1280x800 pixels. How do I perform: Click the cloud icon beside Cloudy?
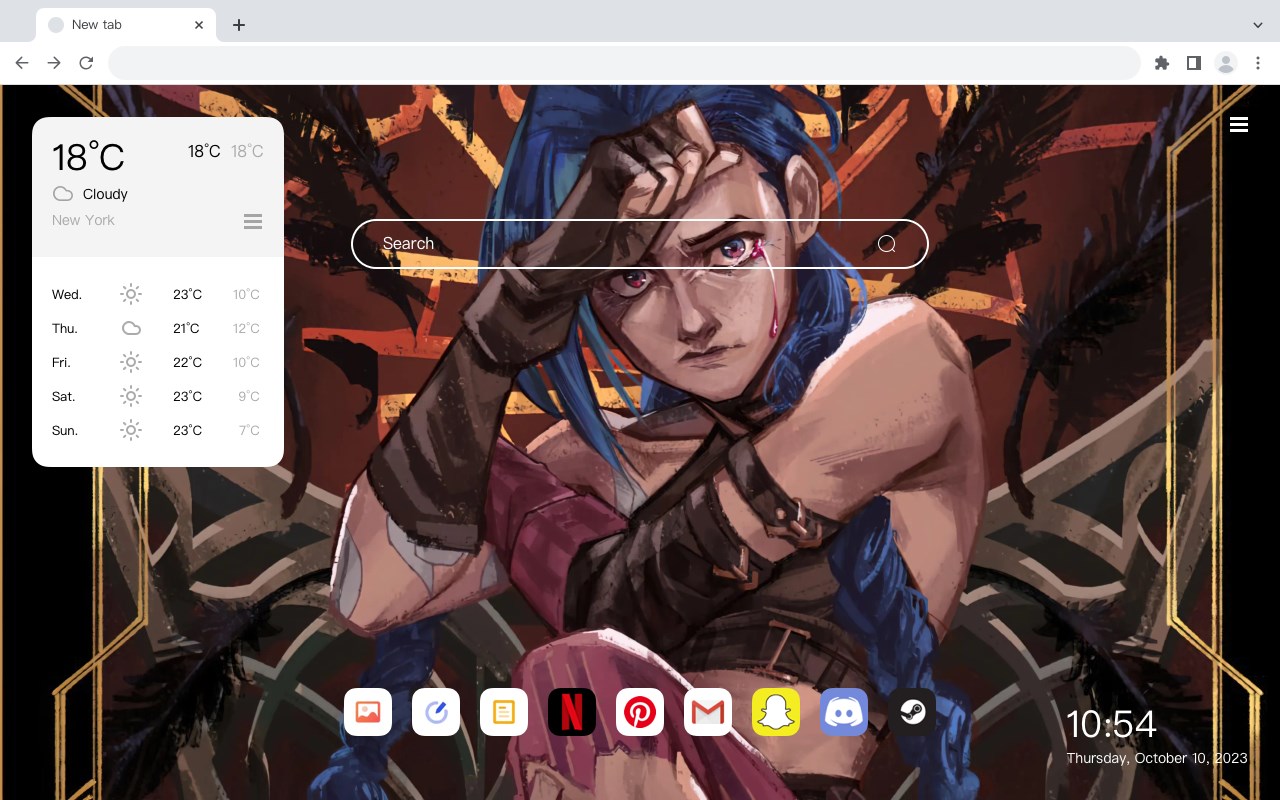[x=63, y=194]
